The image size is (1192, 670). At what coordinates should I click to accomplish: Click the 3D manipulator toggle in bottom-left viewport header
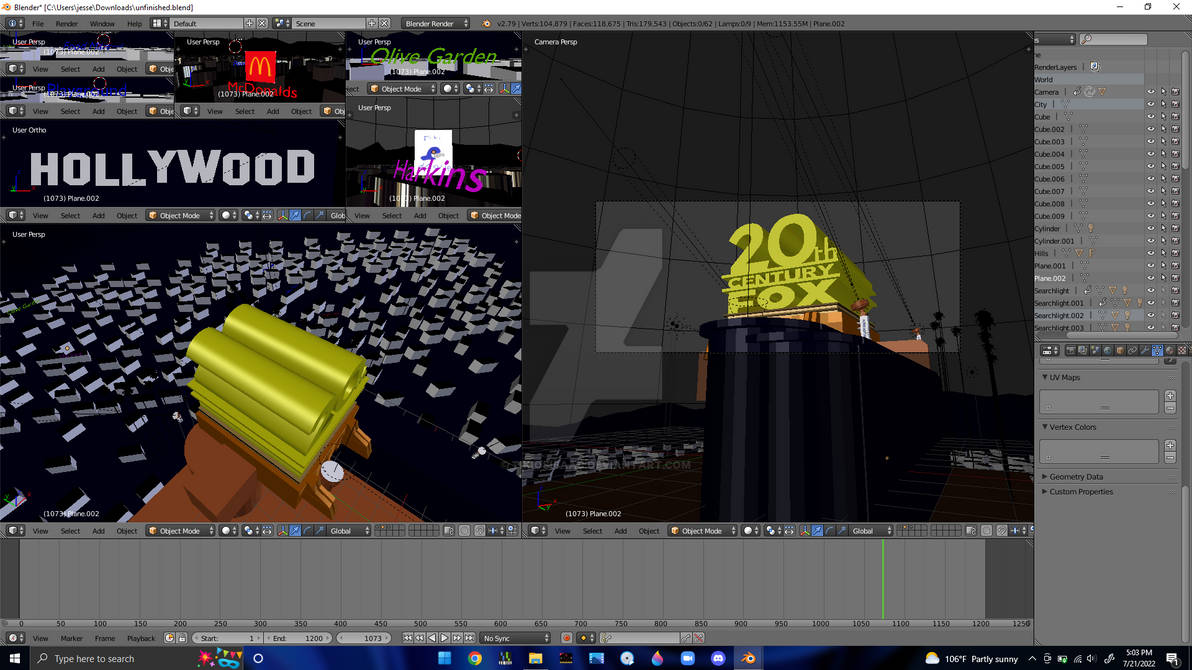click(x=283, y=531)
